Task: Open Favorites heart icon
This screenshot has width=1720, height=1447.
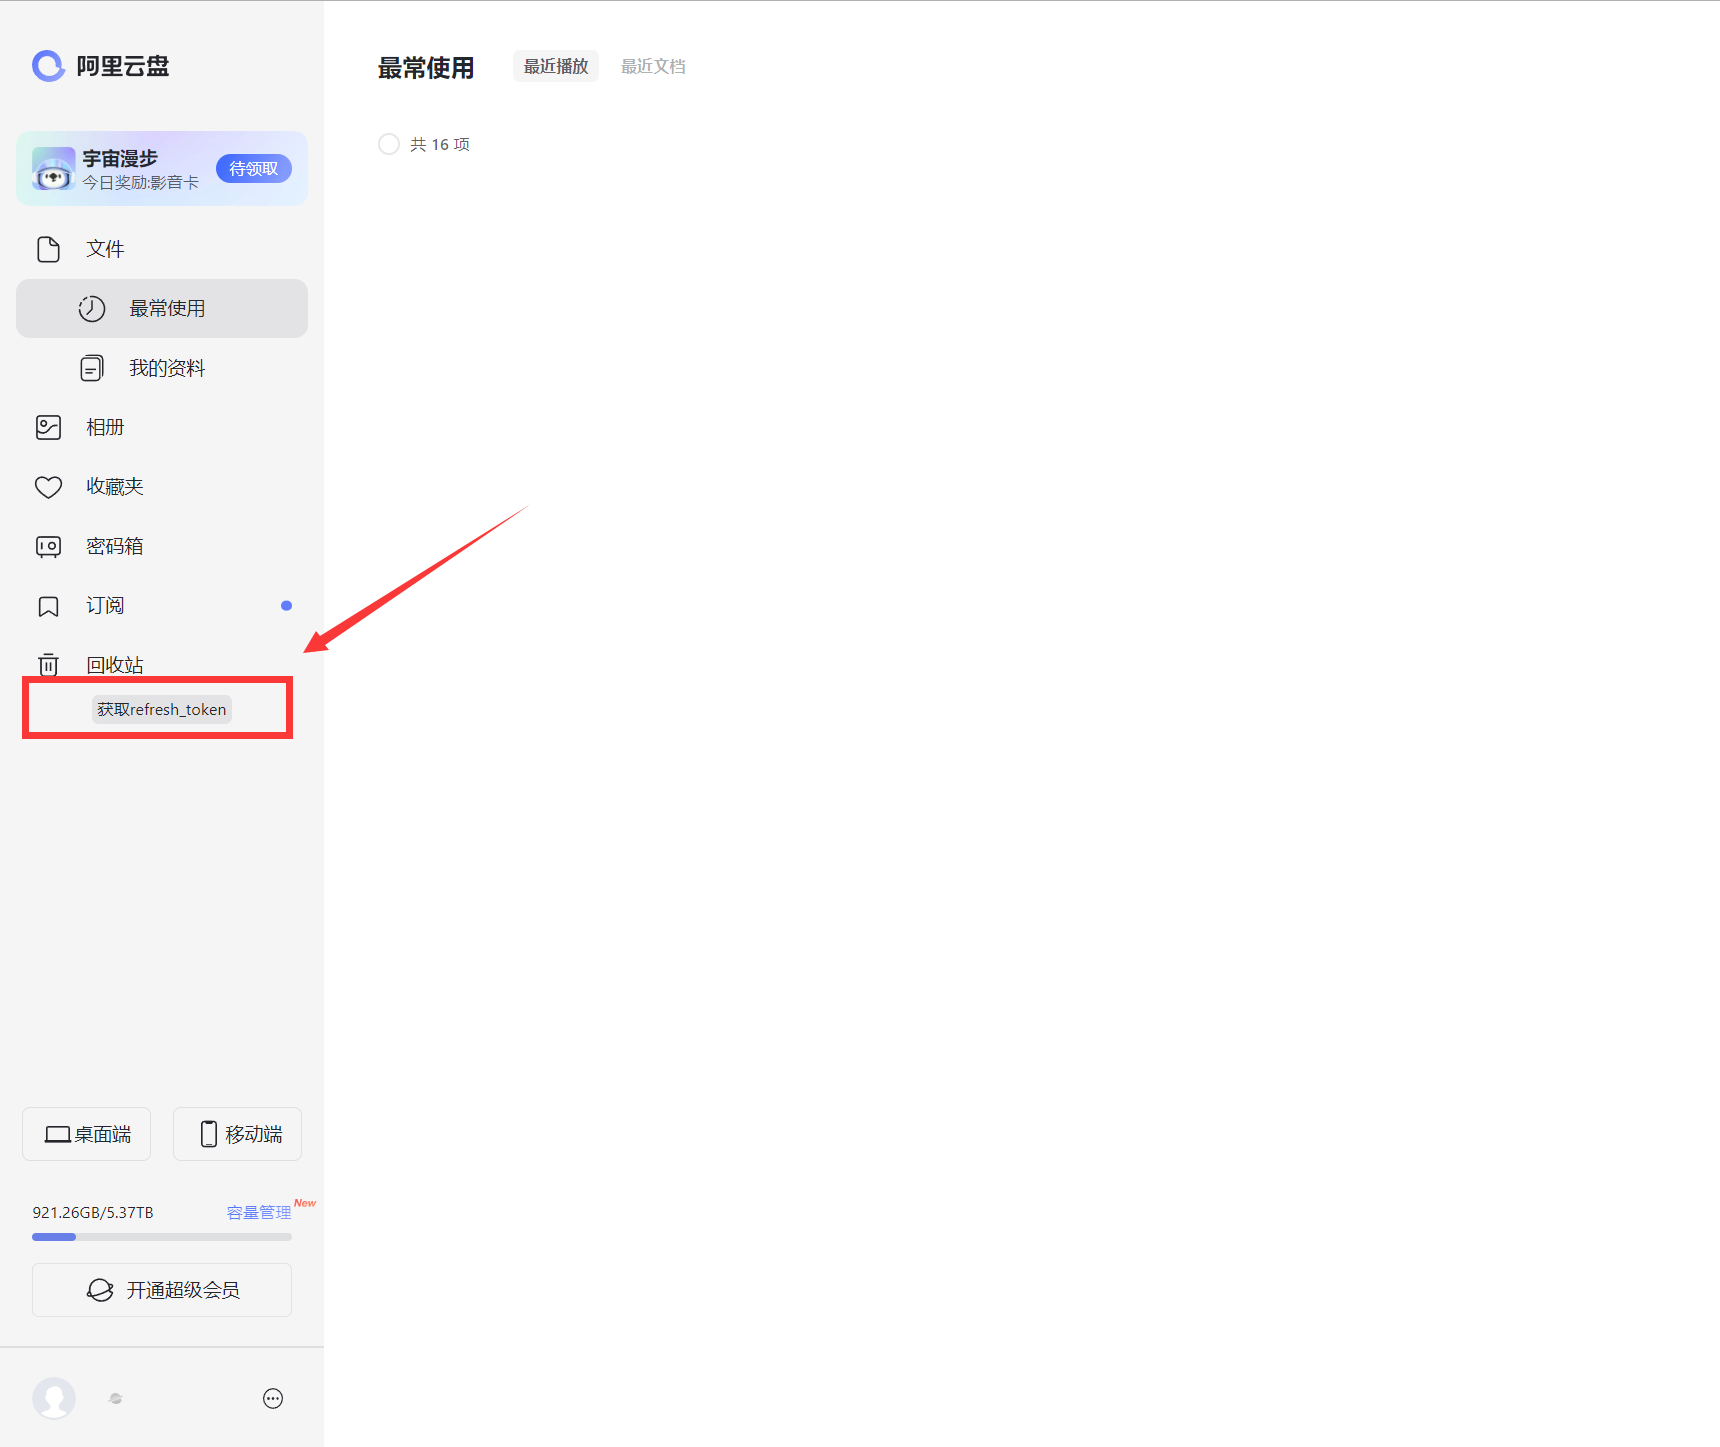Action: [48, 487]
